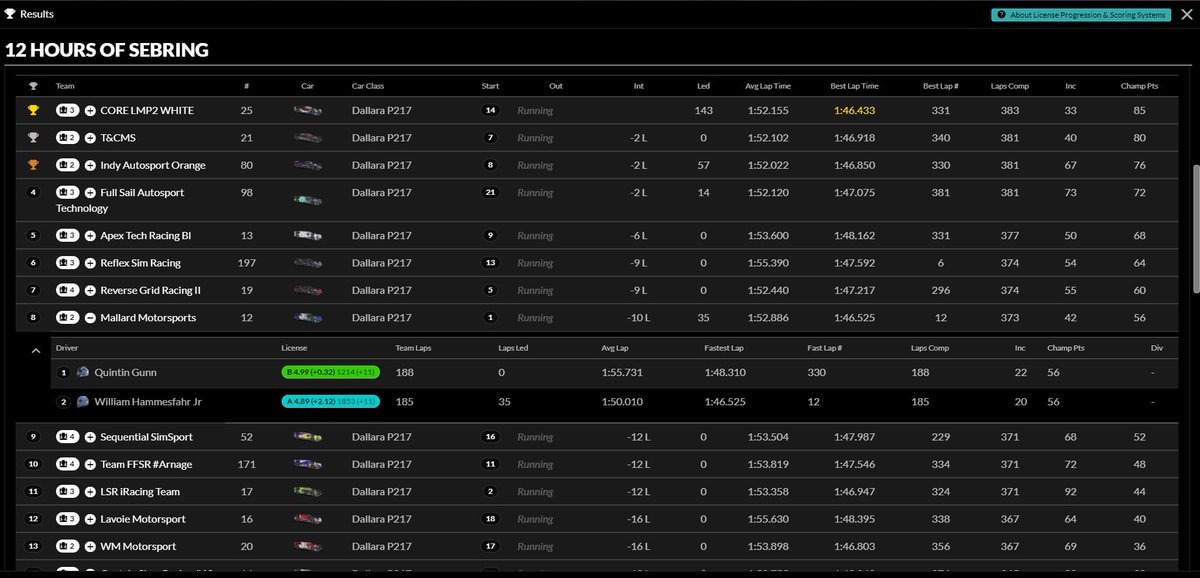
Task: Click the 12 HOURS OF SEBRING heading
Action: 106,50
